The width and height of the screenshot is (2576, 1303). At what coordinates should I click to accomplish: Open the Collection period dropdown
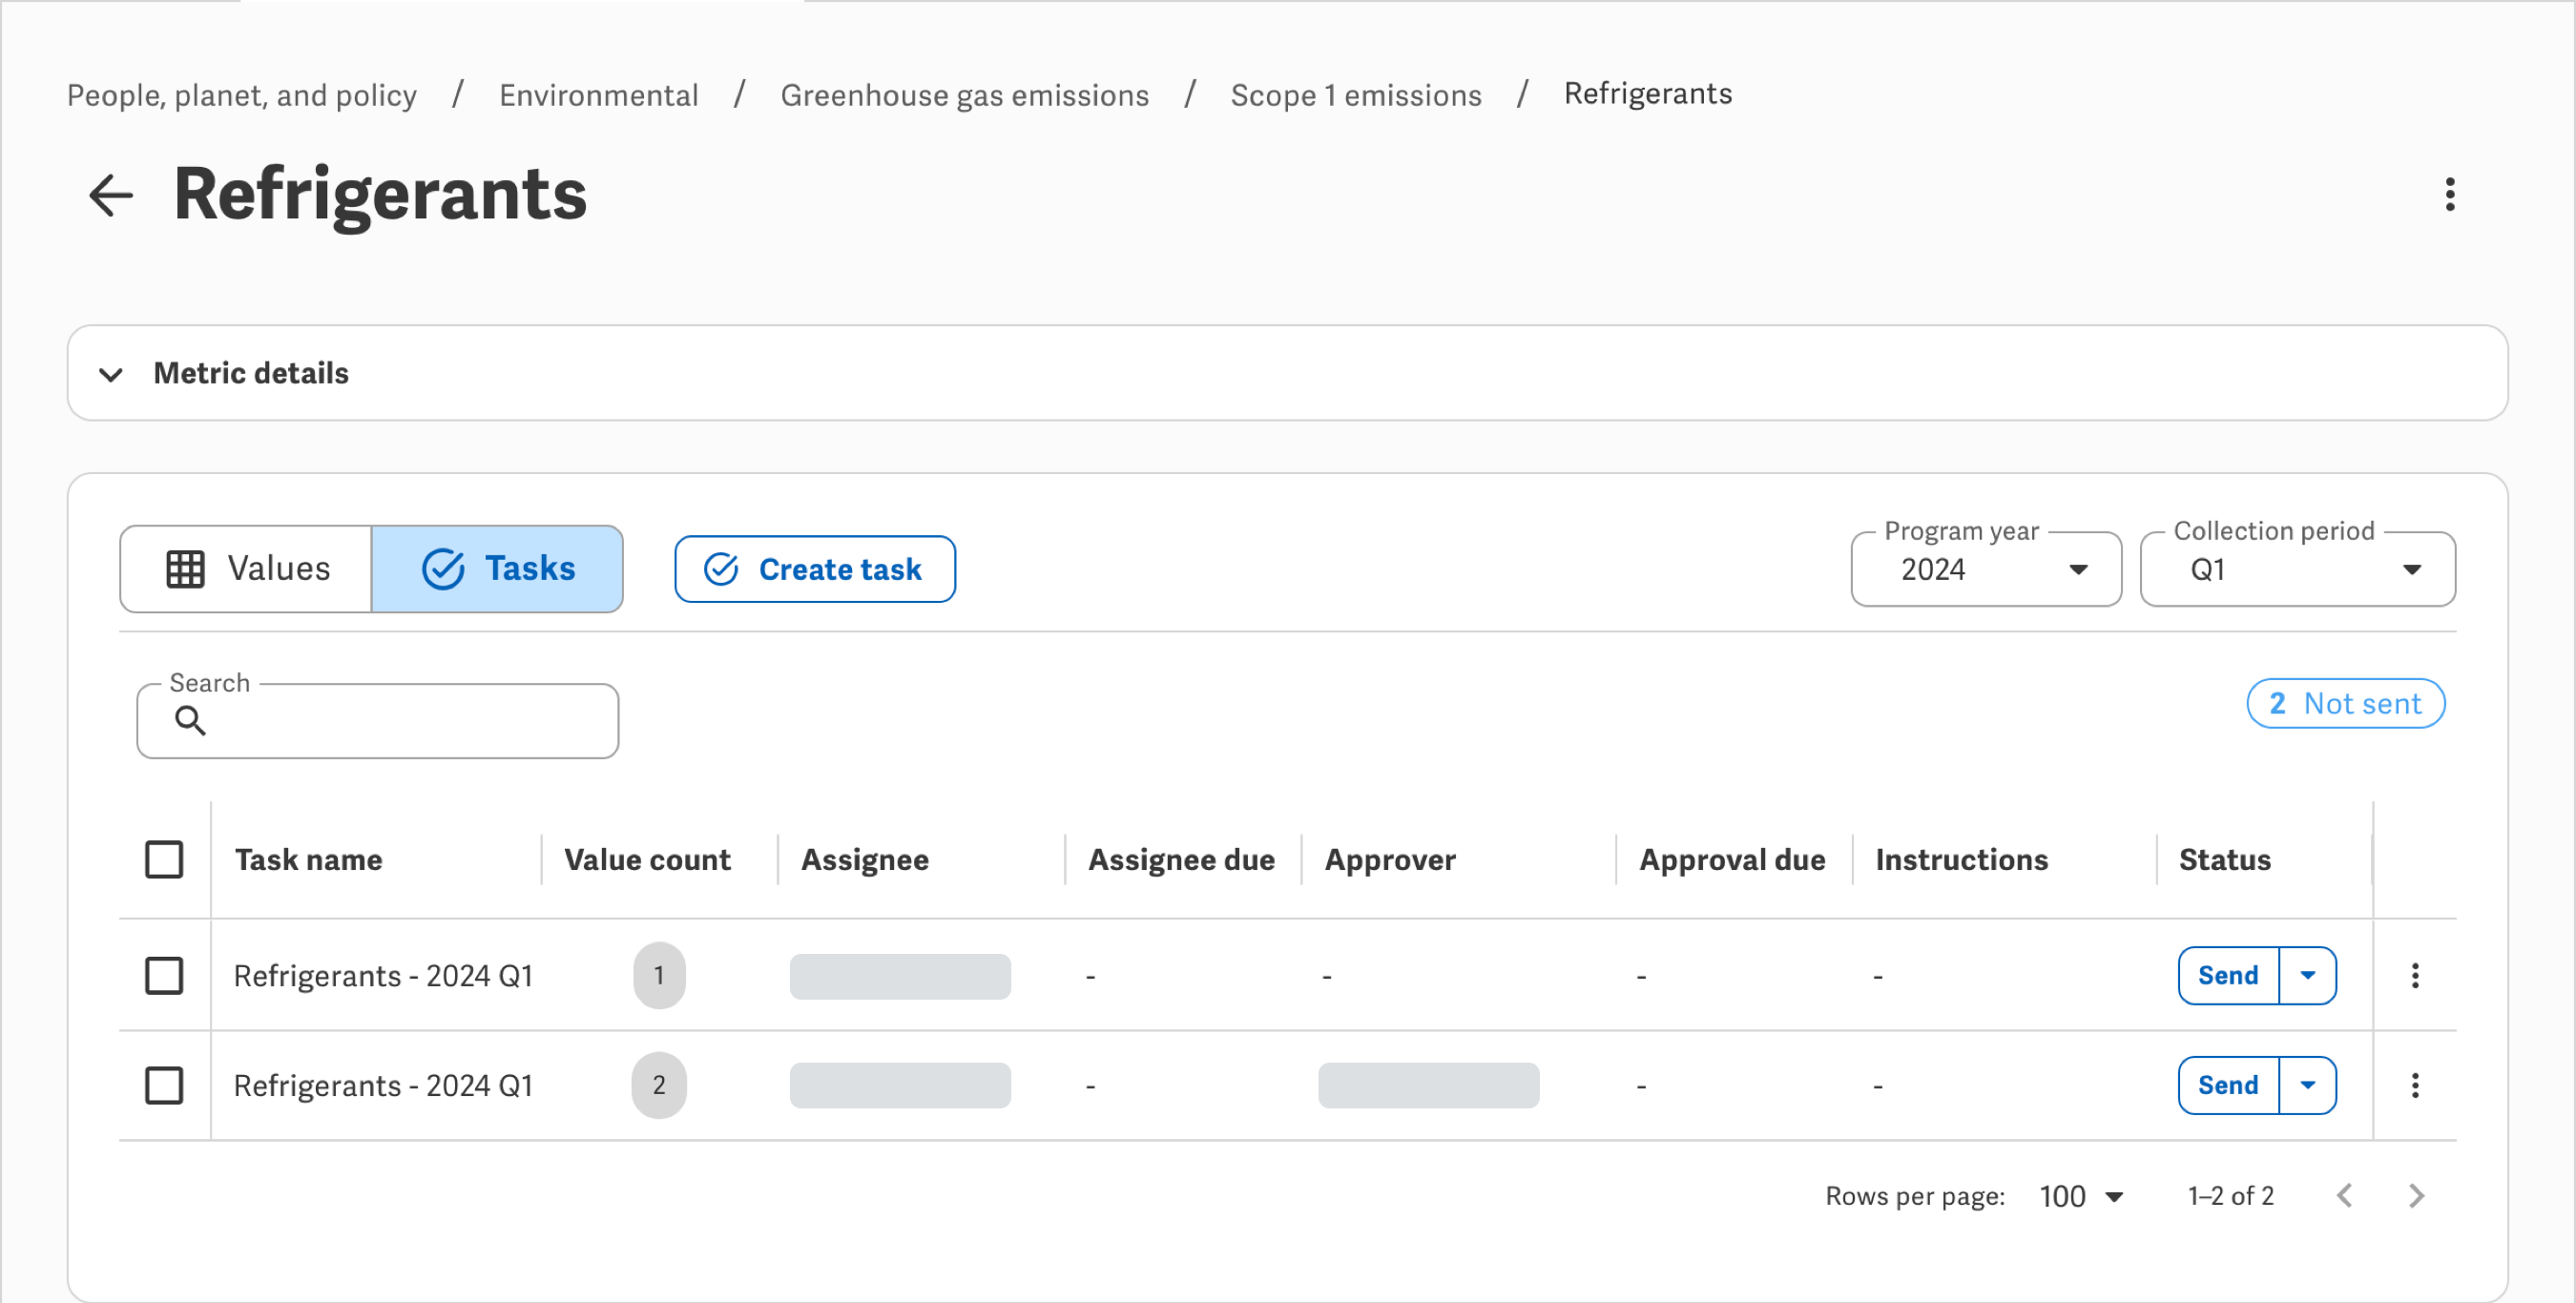pos(2413,569)
